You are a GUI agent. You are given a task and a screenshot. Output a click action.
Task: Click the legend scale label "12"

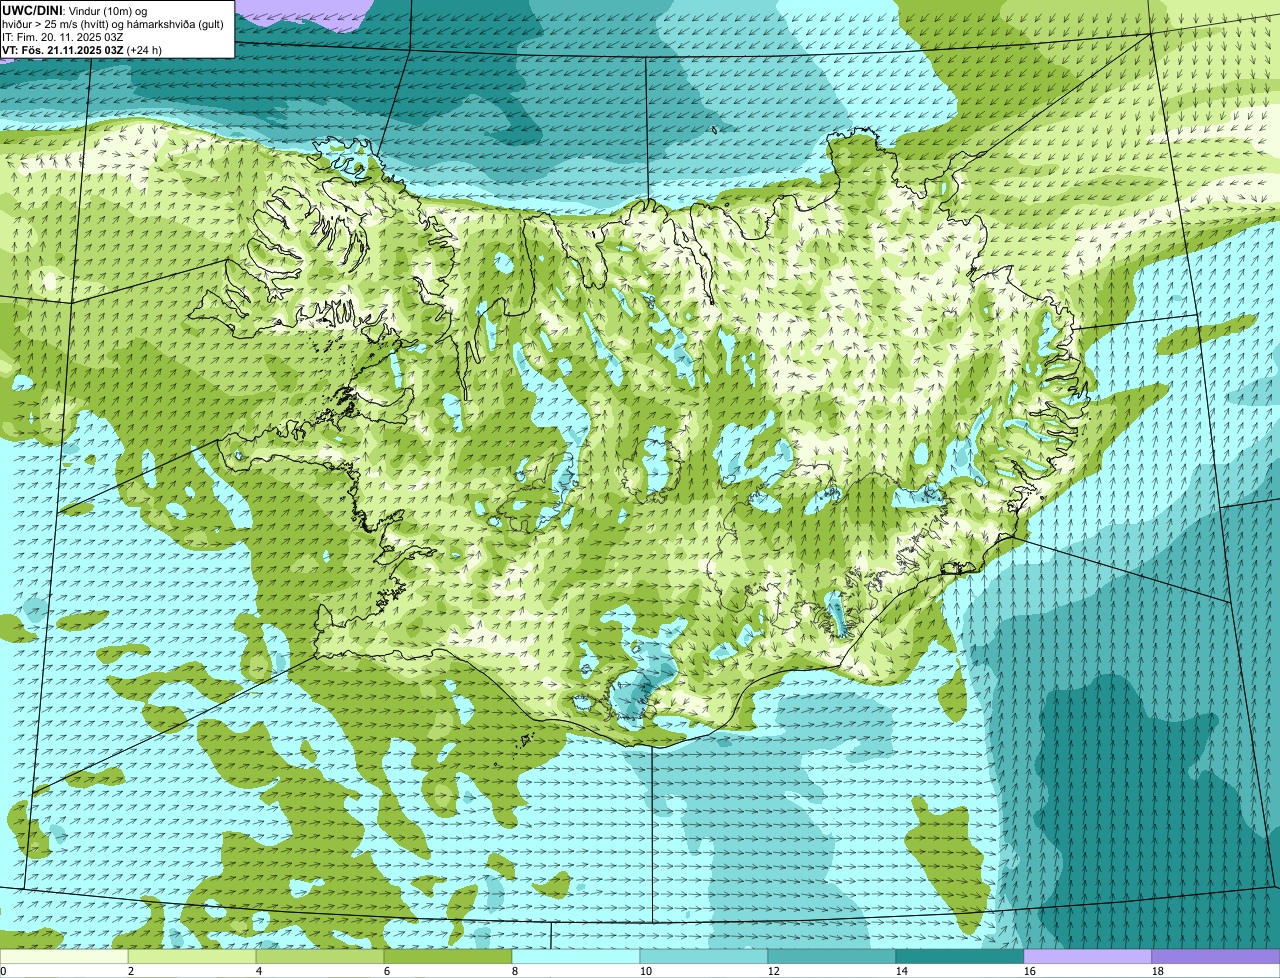774,971
